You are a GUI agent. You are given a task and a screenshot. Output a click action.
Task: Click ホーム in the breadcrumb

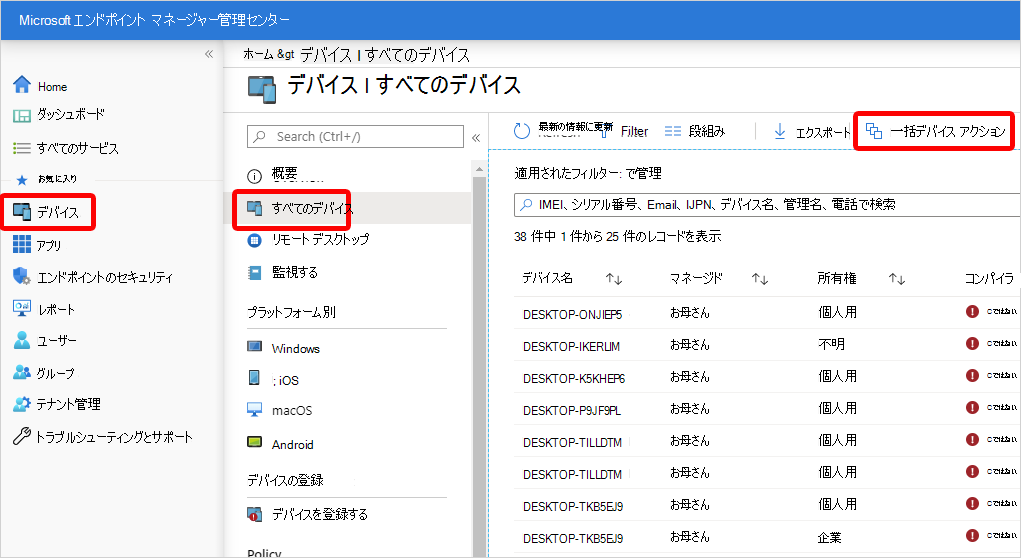pos(258,55)
